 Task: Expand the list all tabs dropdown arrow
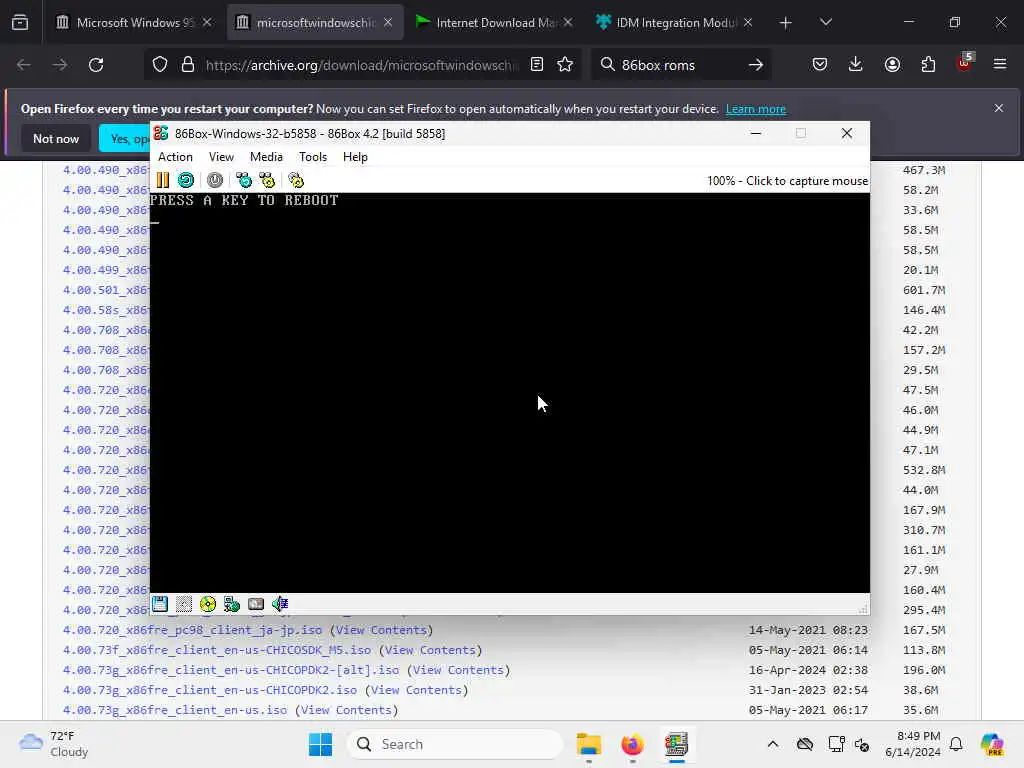click(825, 23)
